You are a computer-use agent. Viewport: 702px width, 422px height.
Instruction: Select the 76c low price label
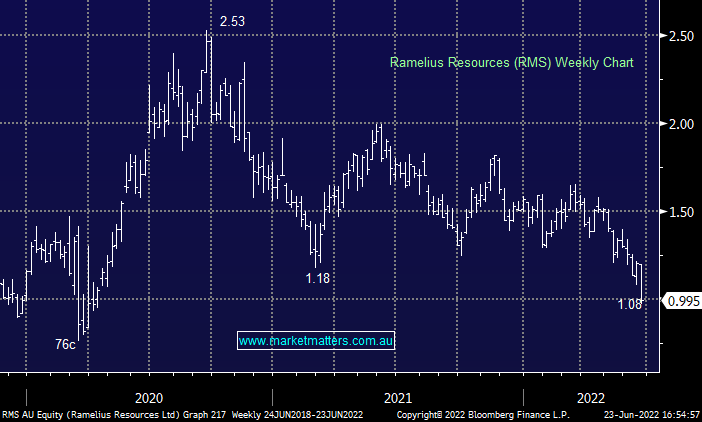(65, 344)
